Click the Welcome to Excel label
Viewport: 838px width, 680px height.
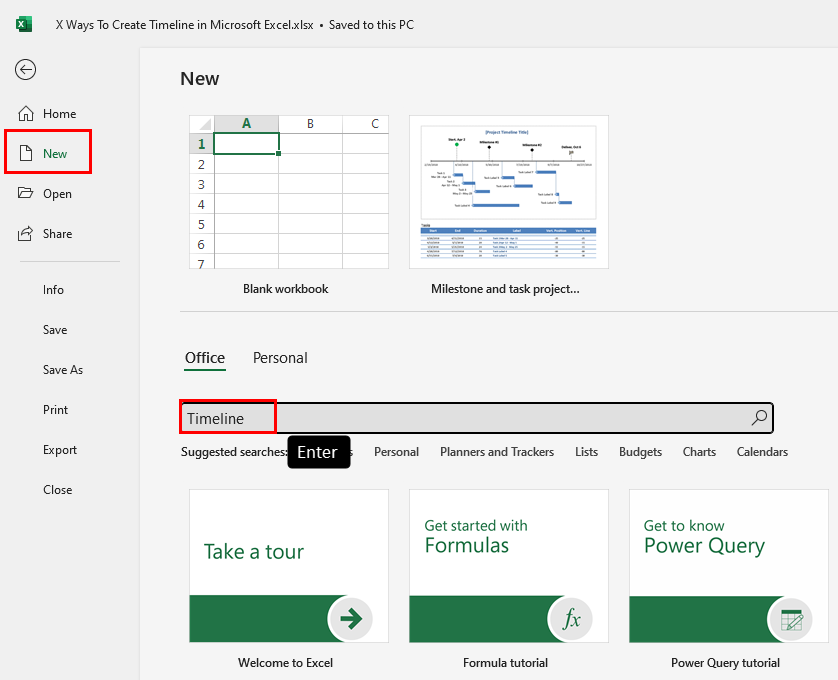285,663
